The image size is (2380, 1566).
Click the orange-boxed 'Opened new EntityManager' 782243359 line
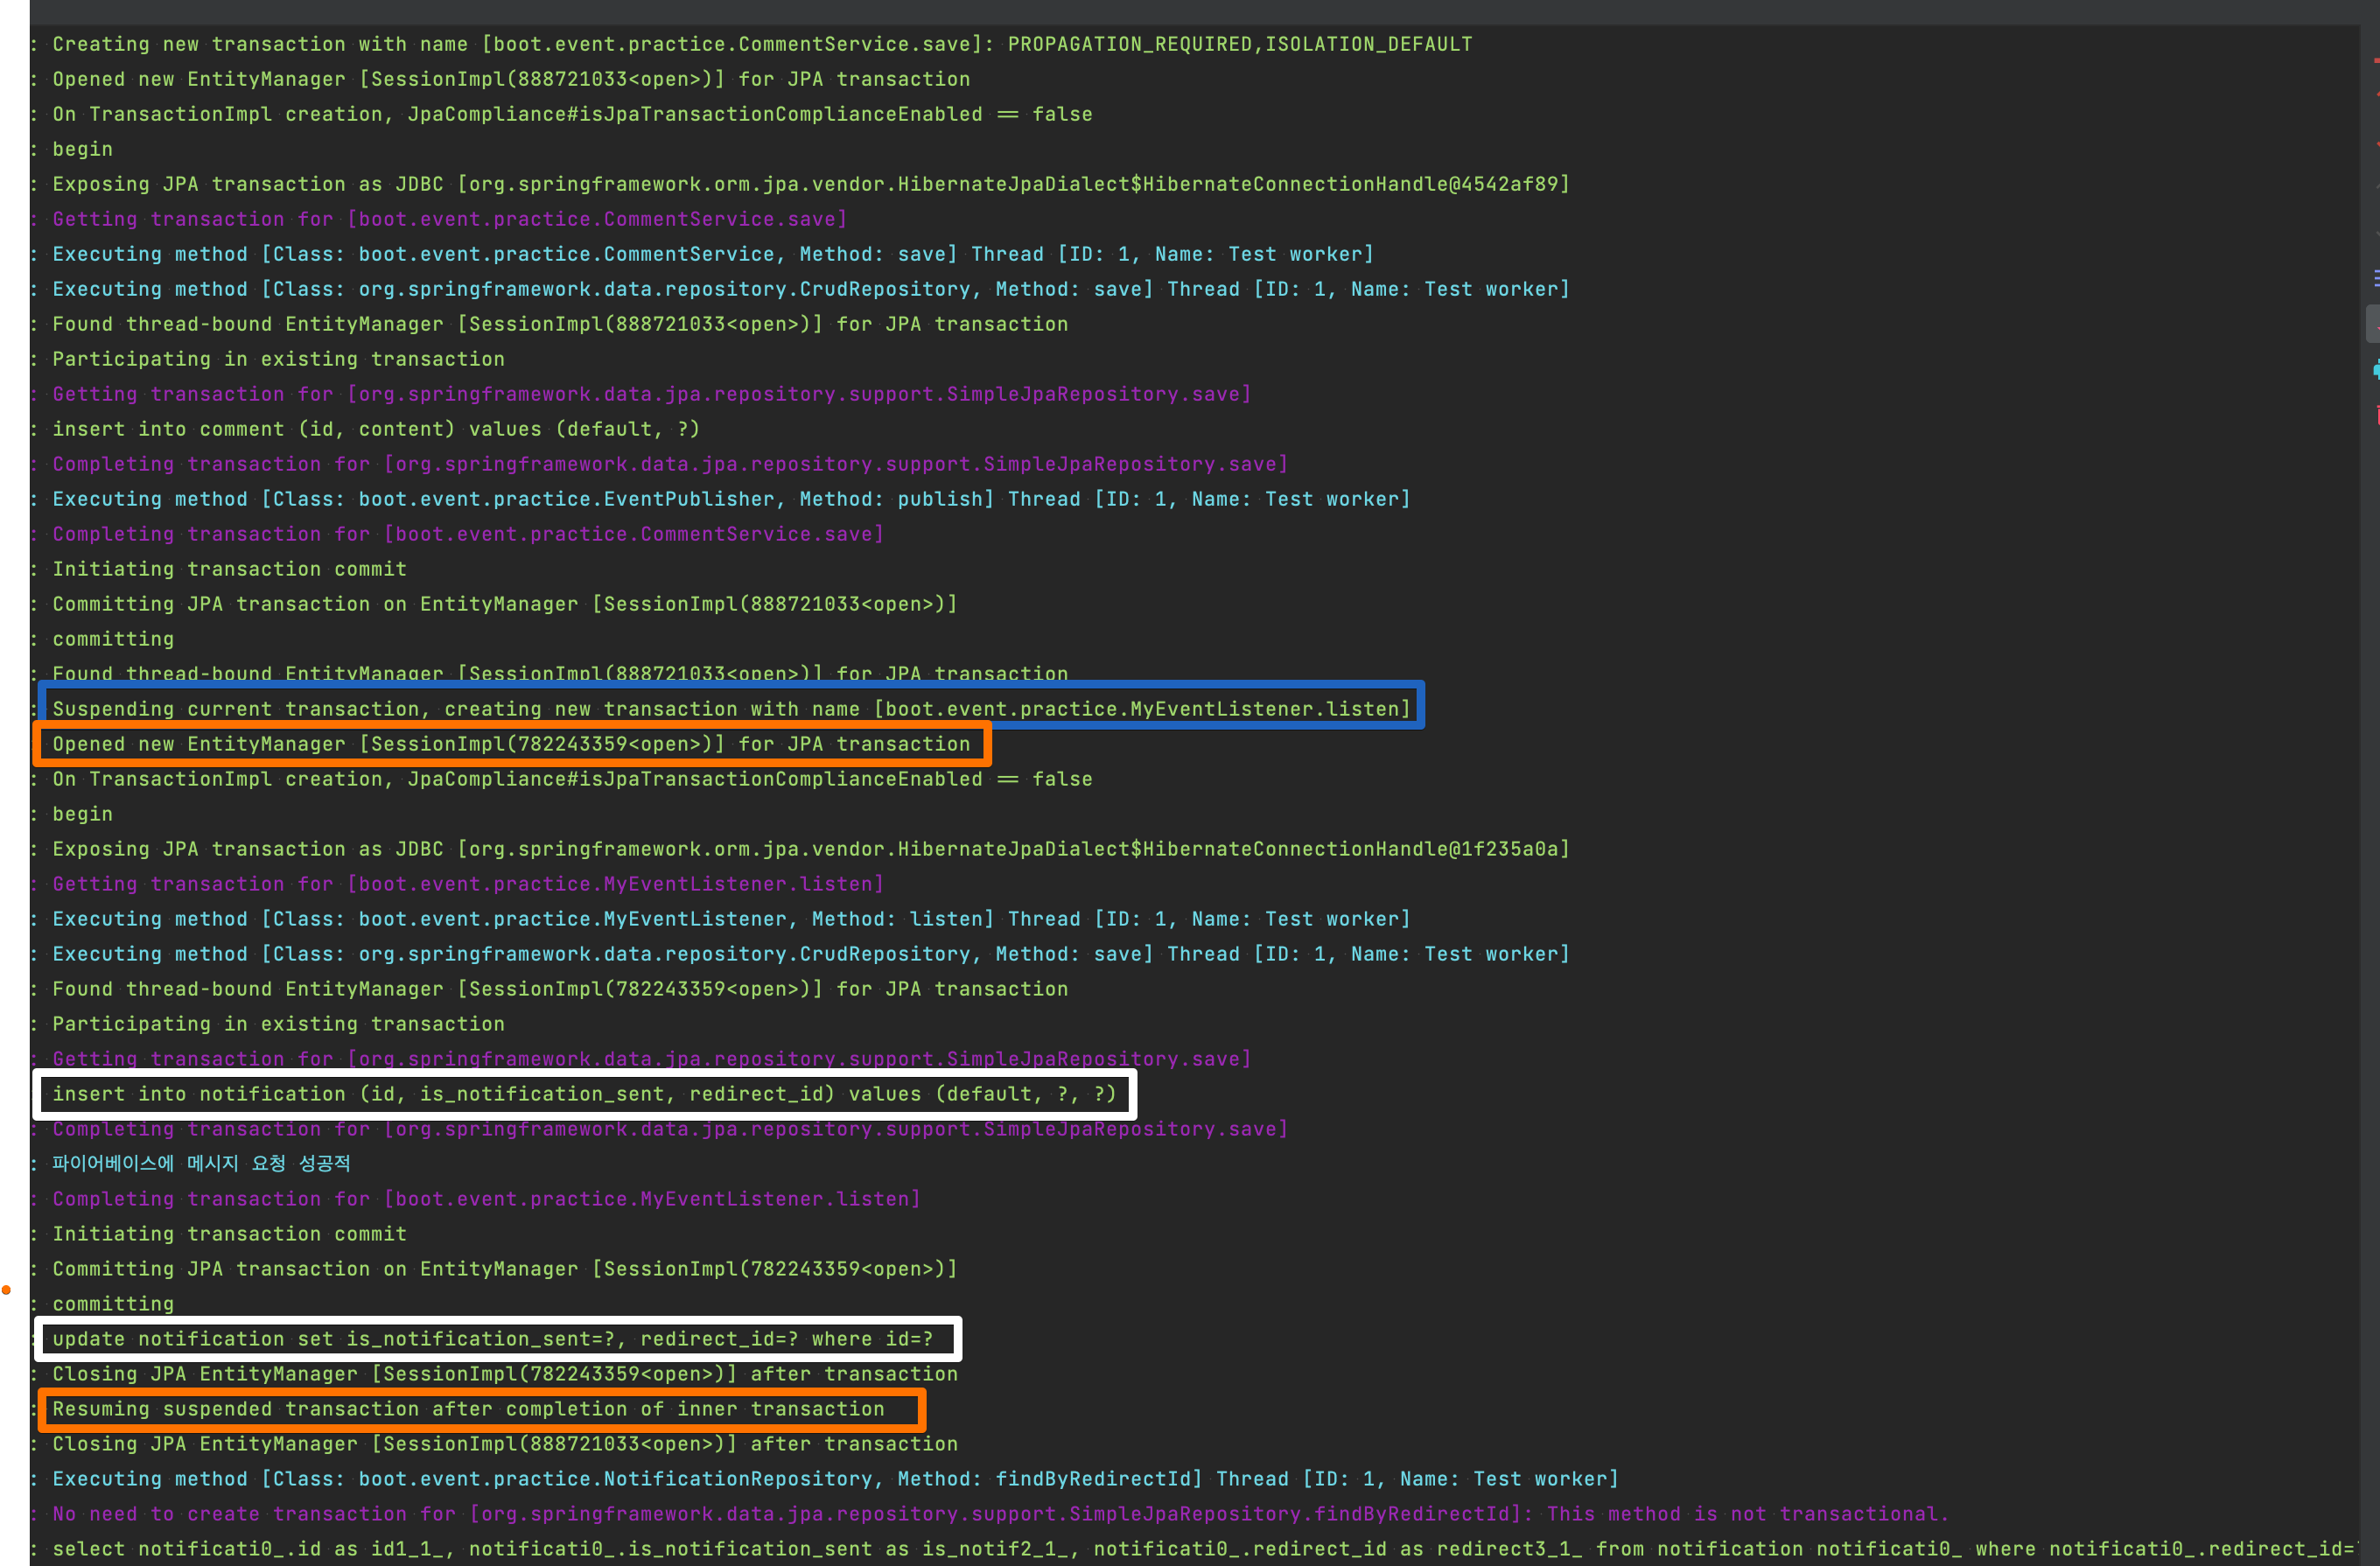pyautogui.click(x=510, y=744)
